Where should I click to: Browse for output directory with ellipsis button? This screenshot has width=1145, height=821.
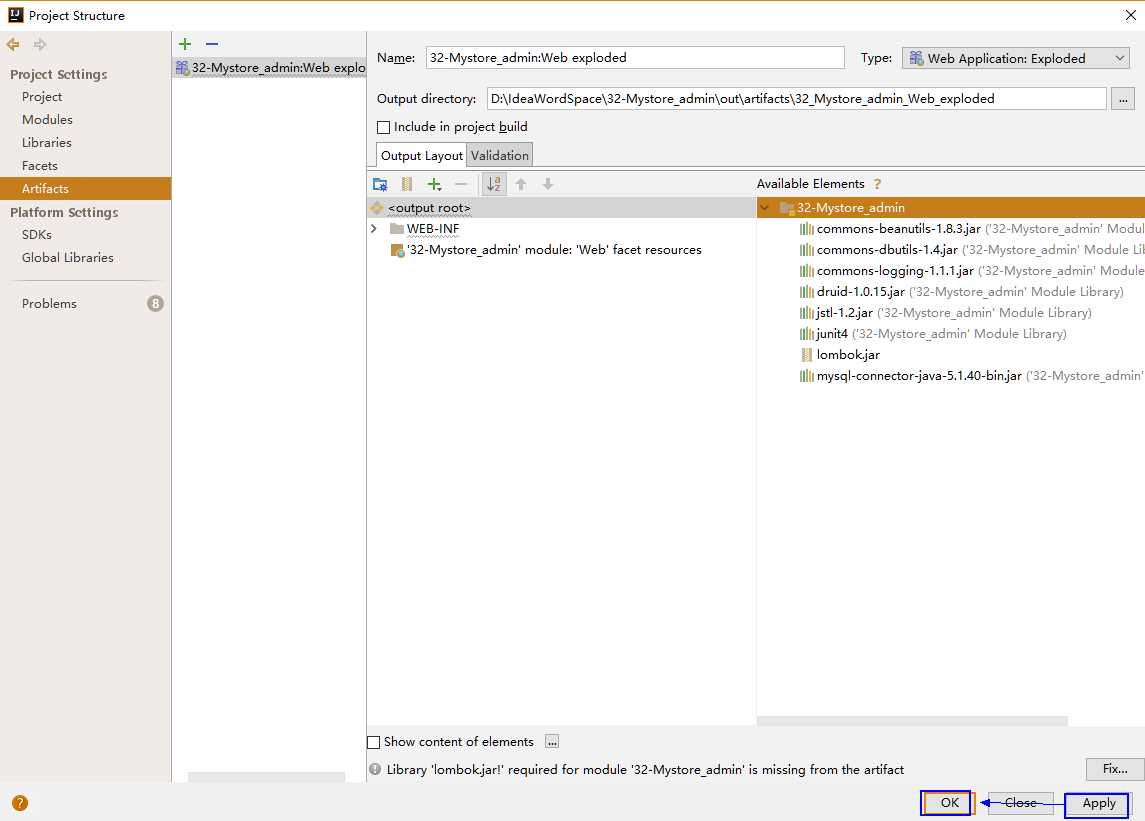click(x=1122, y=99)
